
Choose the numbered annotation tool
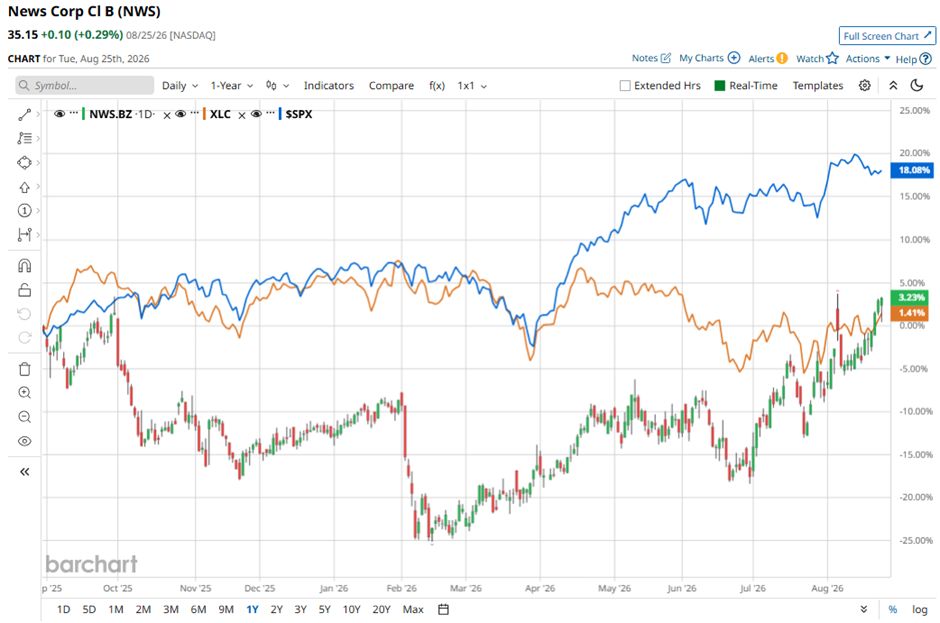click(x=24, y=210)
